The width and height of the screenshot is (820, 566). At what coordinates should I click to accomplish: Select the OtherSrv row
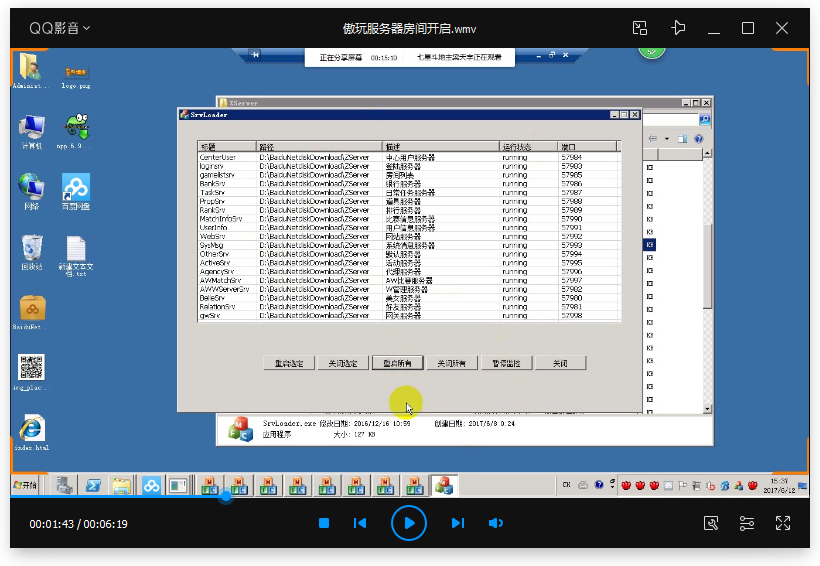pos(408,254)
